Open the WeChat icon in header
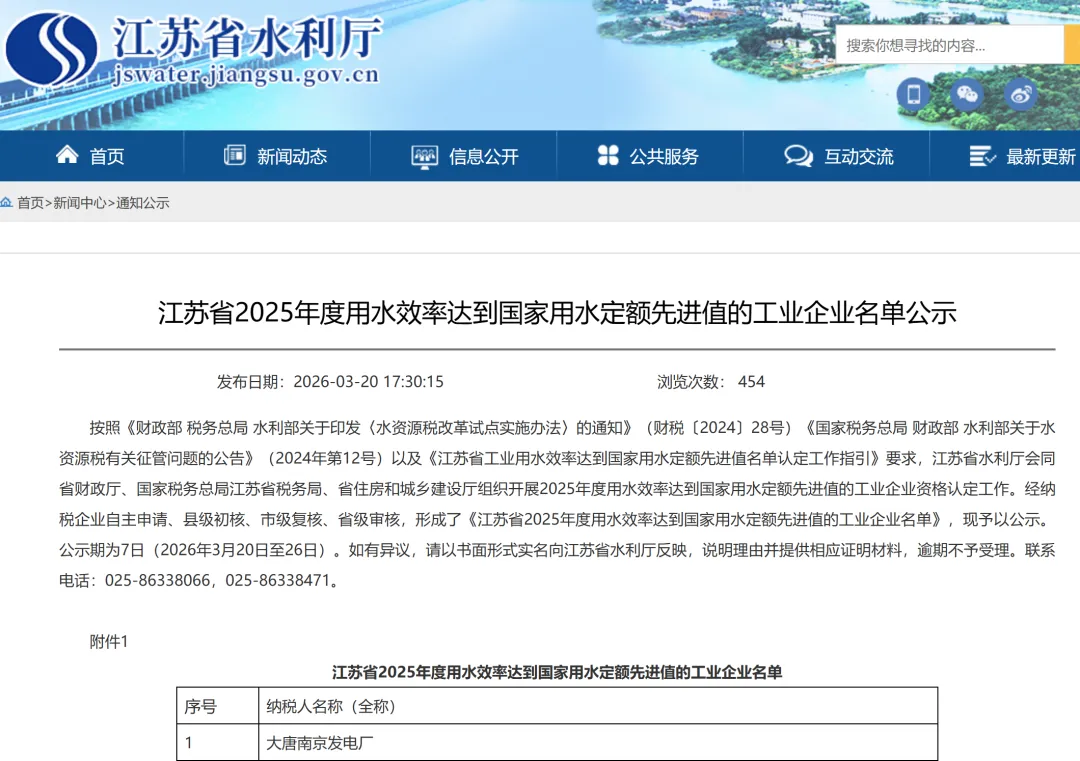The image size is (1080, 761). tap(967, 94)
